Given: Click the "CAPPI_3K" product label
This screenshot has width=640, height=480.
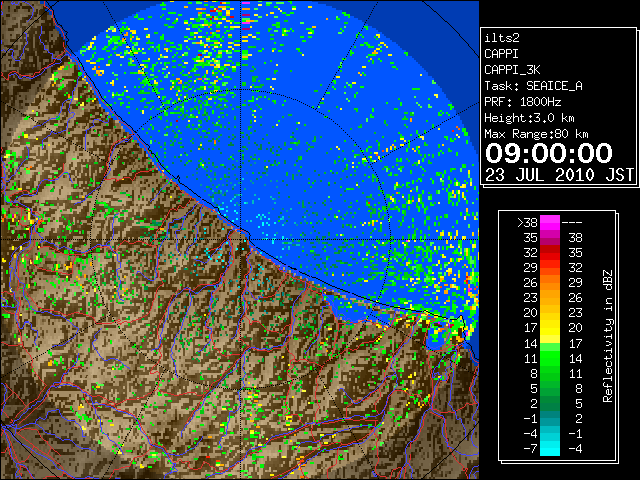Looking at the screenshot, I should (512, 70).
